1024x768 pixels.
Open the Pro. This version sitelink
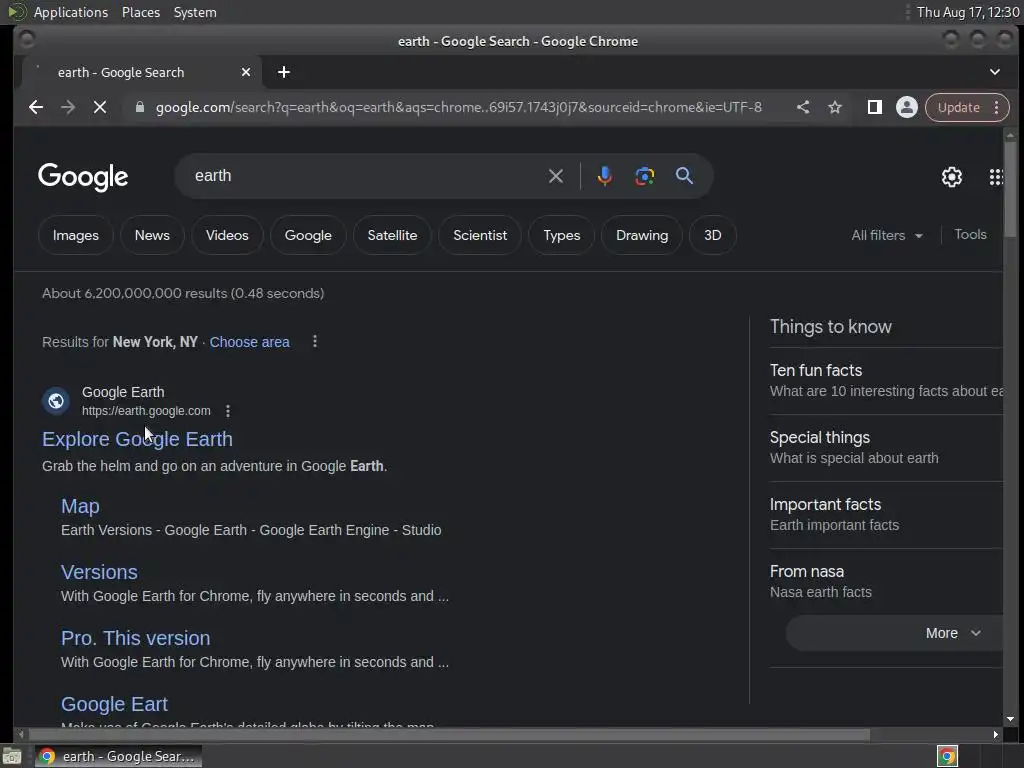[136, 638]
